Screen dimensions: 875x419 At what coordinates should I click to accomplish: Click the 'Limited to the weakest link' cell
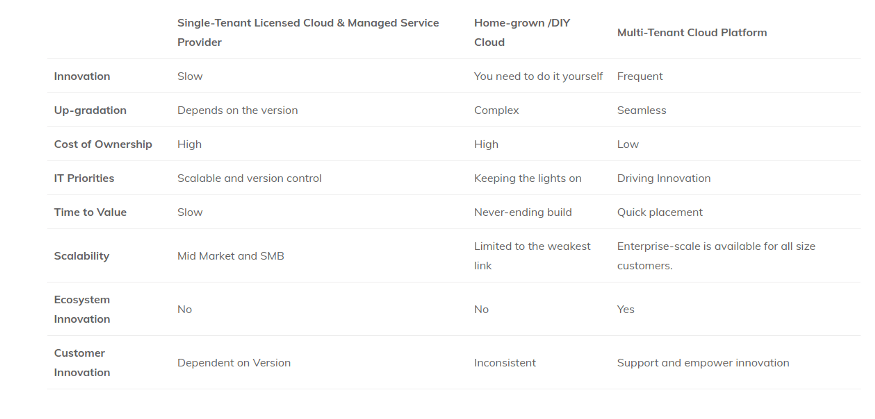click(532, 256)
